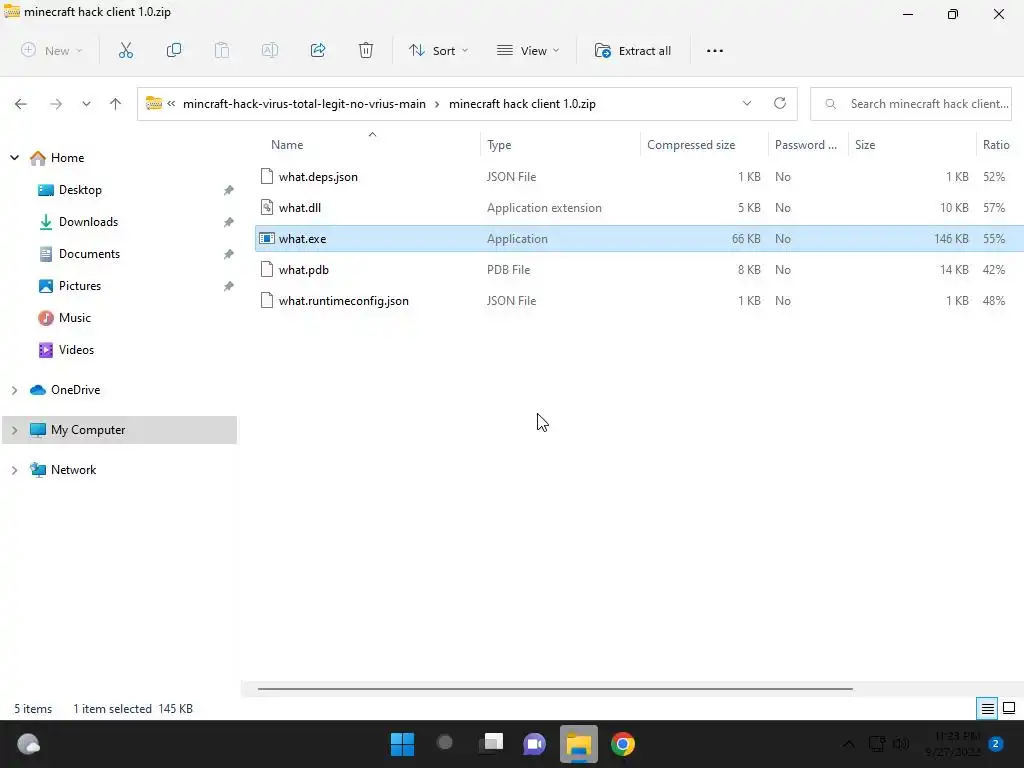Open the View dropdown menu

[x=528, y=51]
